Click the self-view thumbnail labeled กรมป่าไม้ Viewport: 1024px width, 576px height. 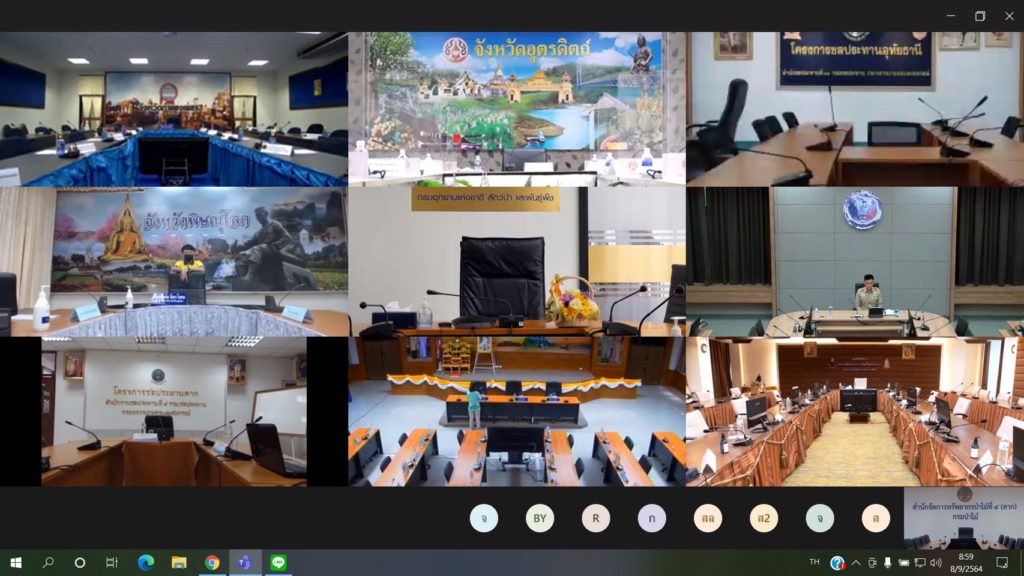click(x=963, y=517)
